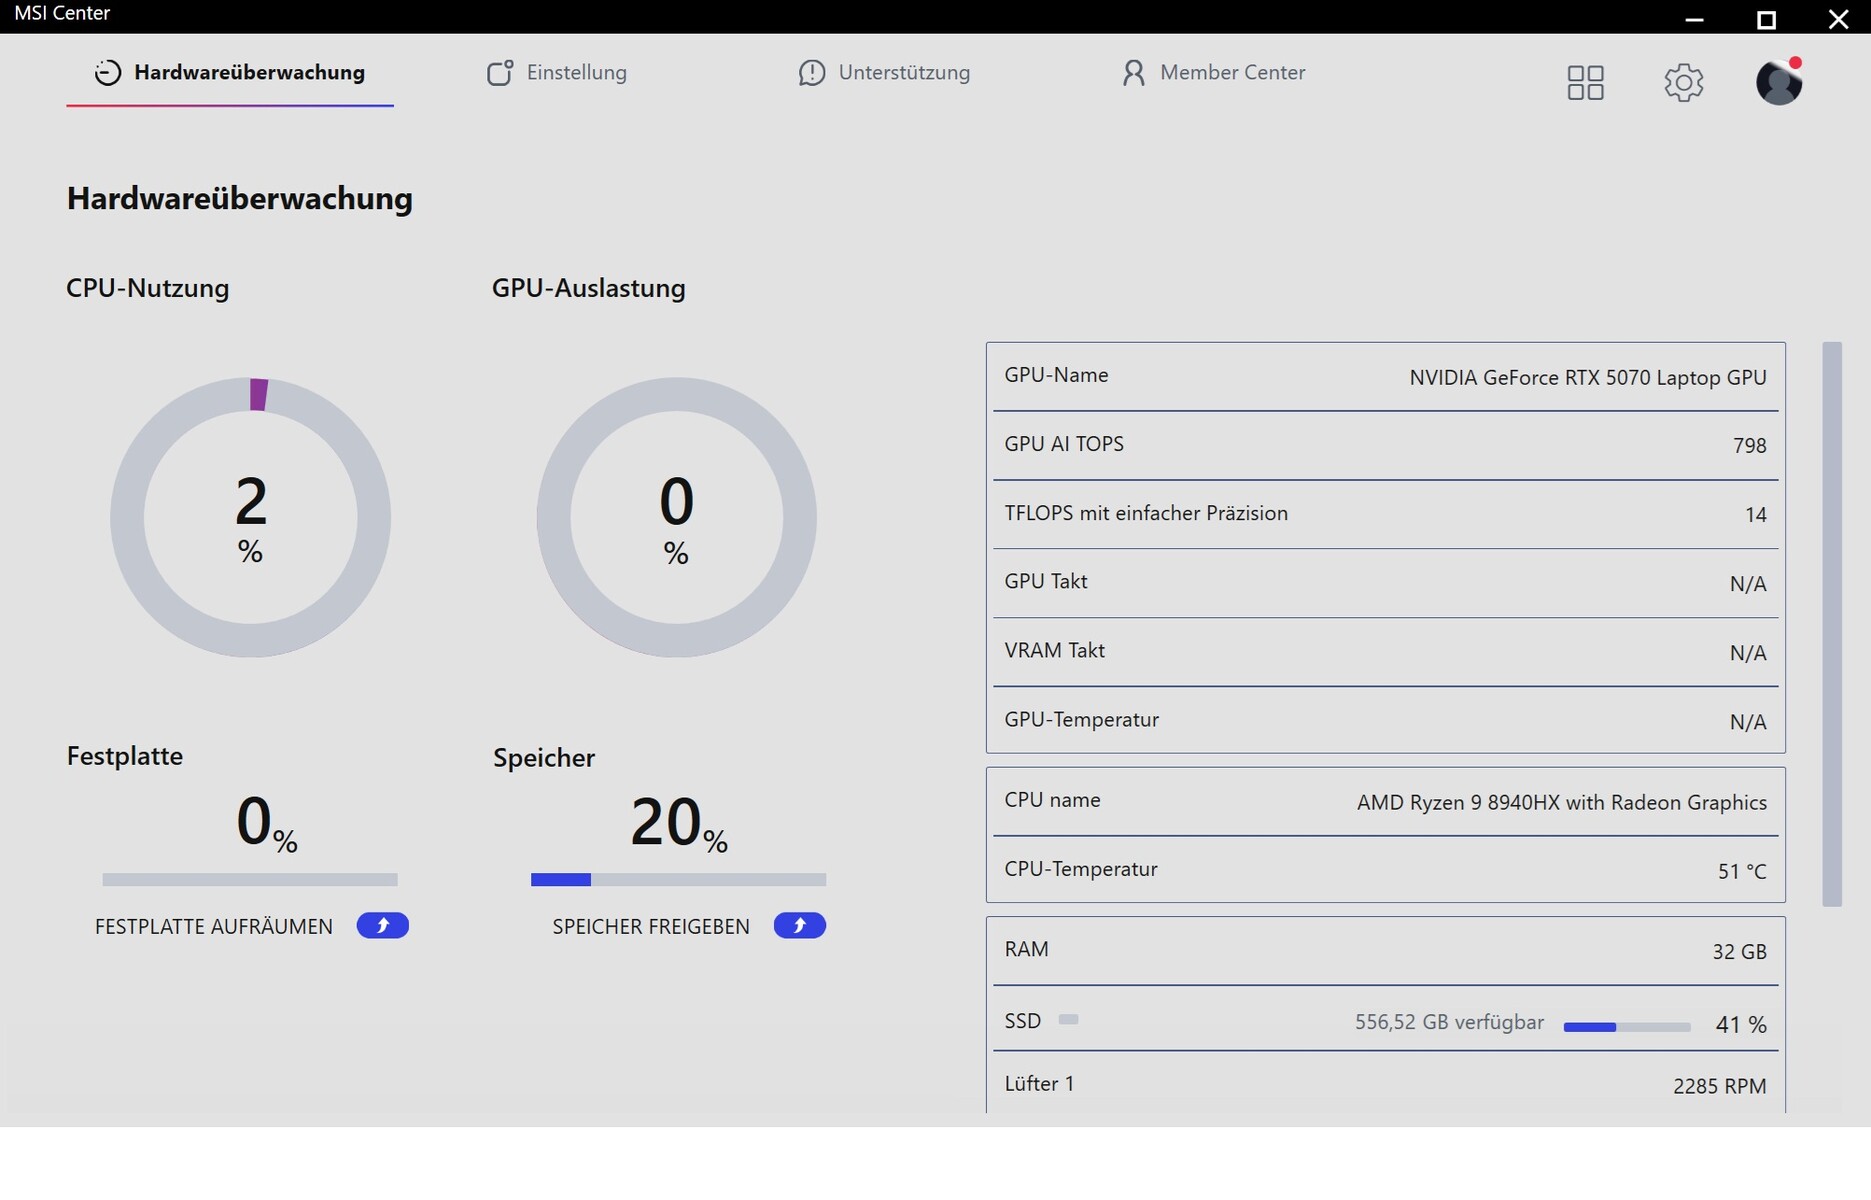The height and width of the screenshot is (1200, 1871).
Task: Select the GPU-Name row
Action: coord(1386,377)
